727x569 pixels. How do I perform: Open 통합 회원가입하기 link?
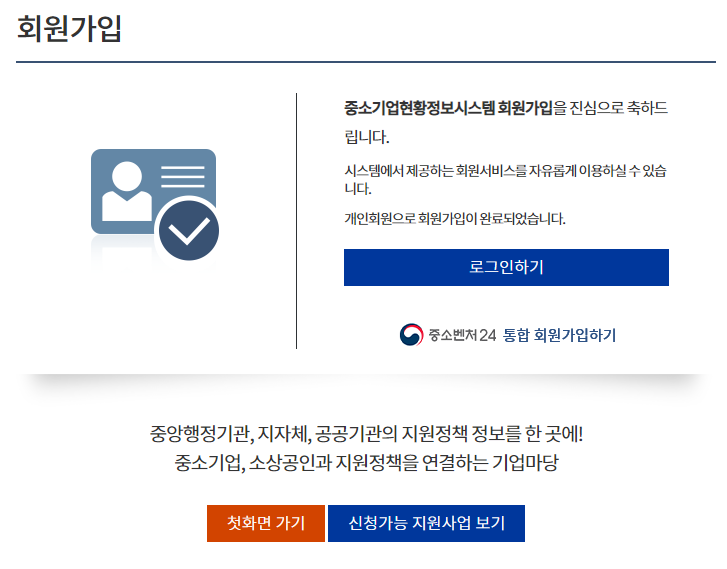pos(559,335)
